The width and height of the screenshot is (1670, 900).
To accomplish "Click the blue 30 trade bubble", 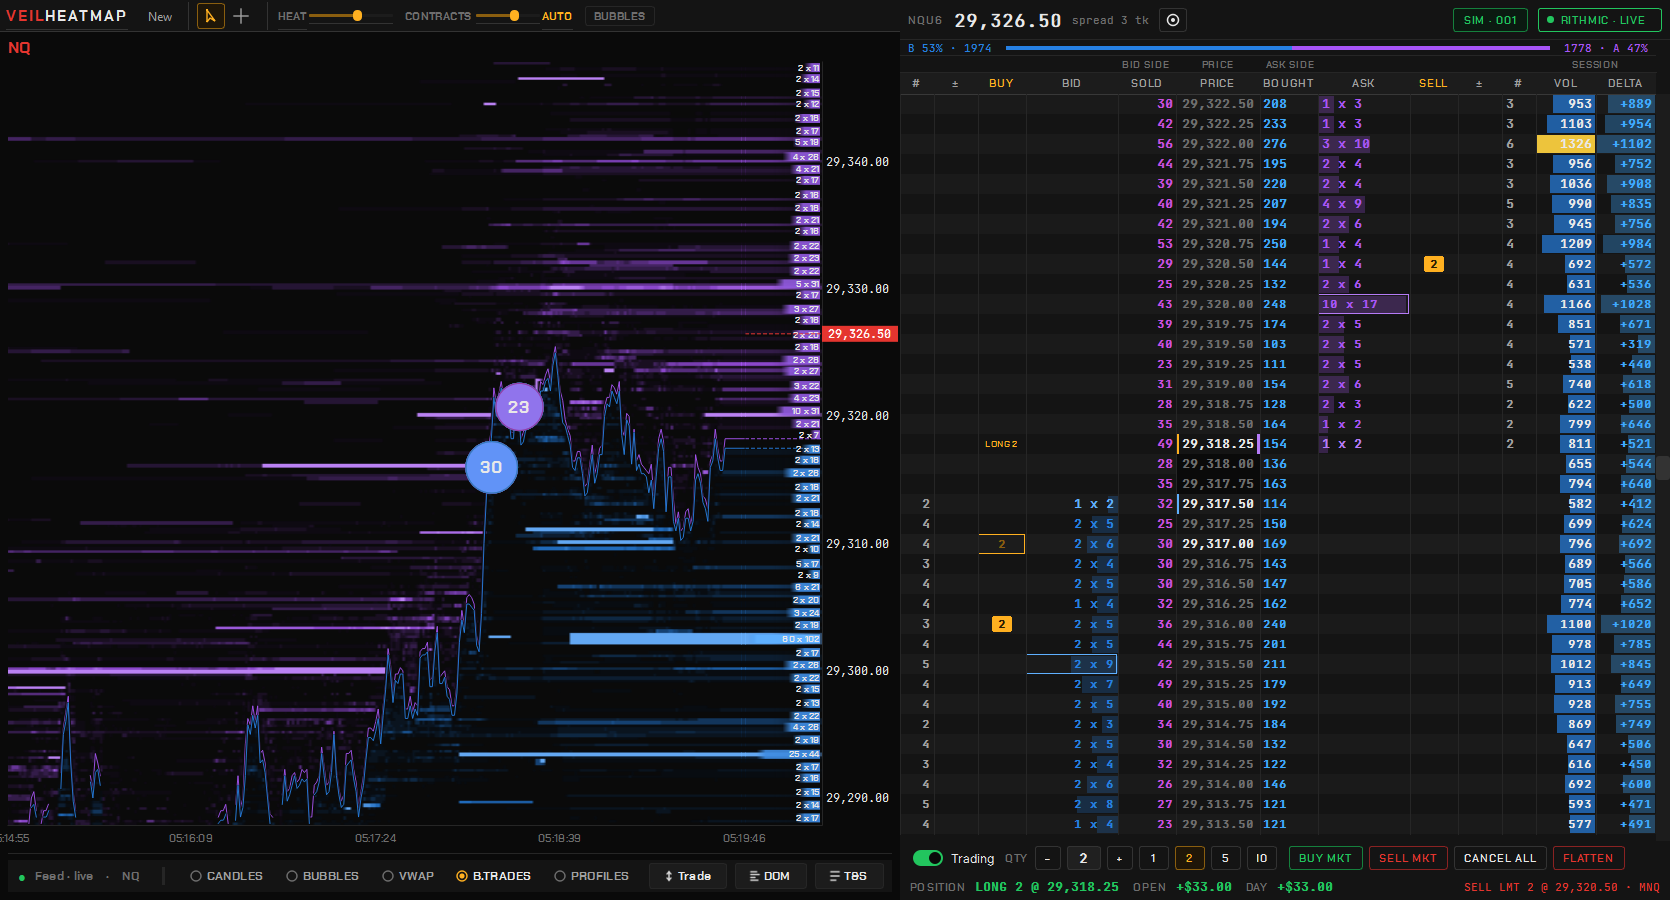I will 491,467.
